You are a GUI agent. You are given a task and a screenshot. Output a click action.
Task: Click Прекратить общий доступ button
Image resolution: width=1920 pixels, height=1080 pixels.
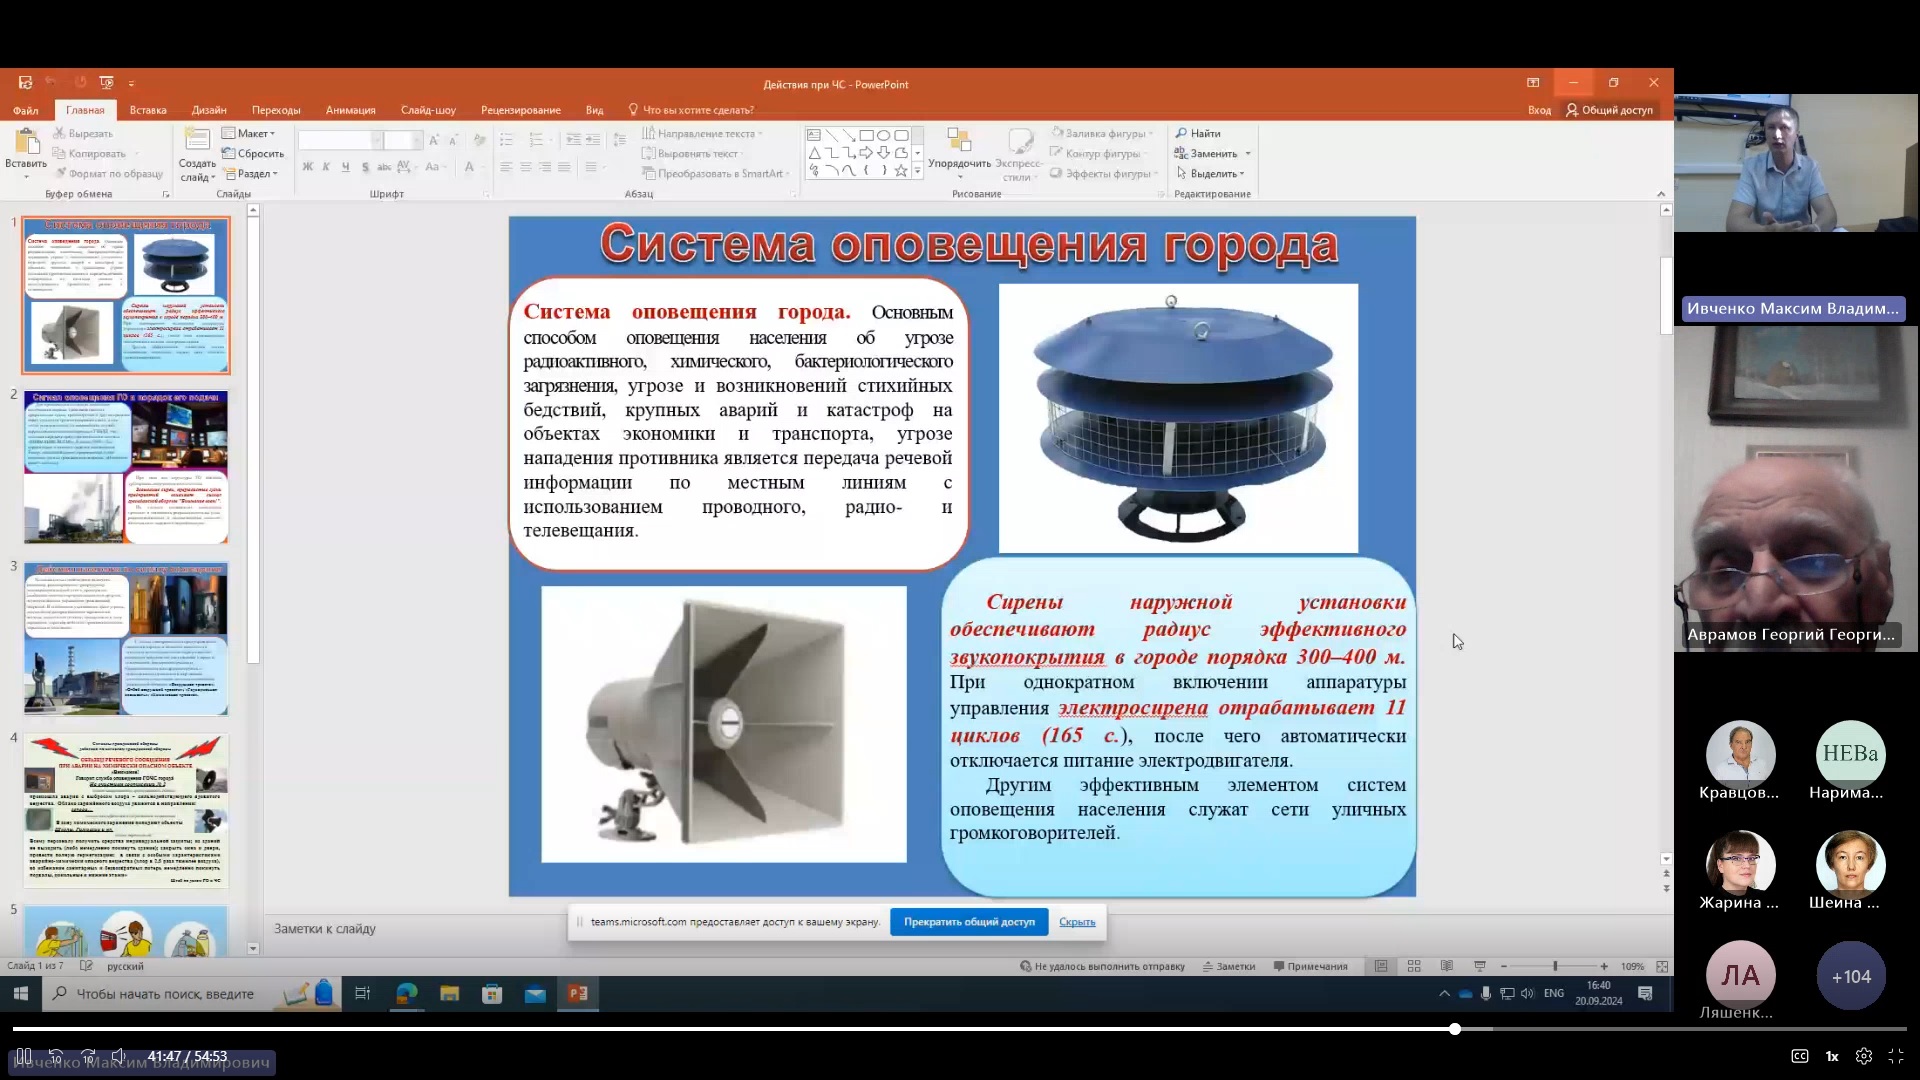969,922
